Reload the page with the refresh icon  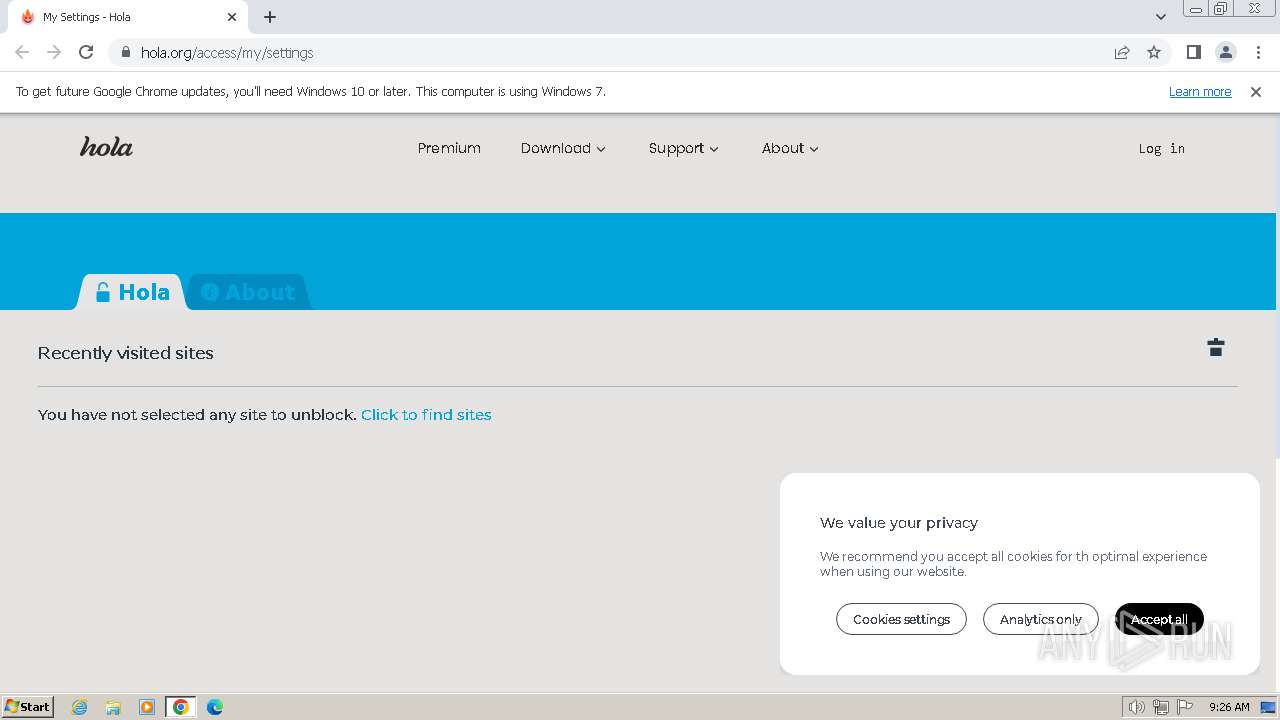click(x=86, y=52)
